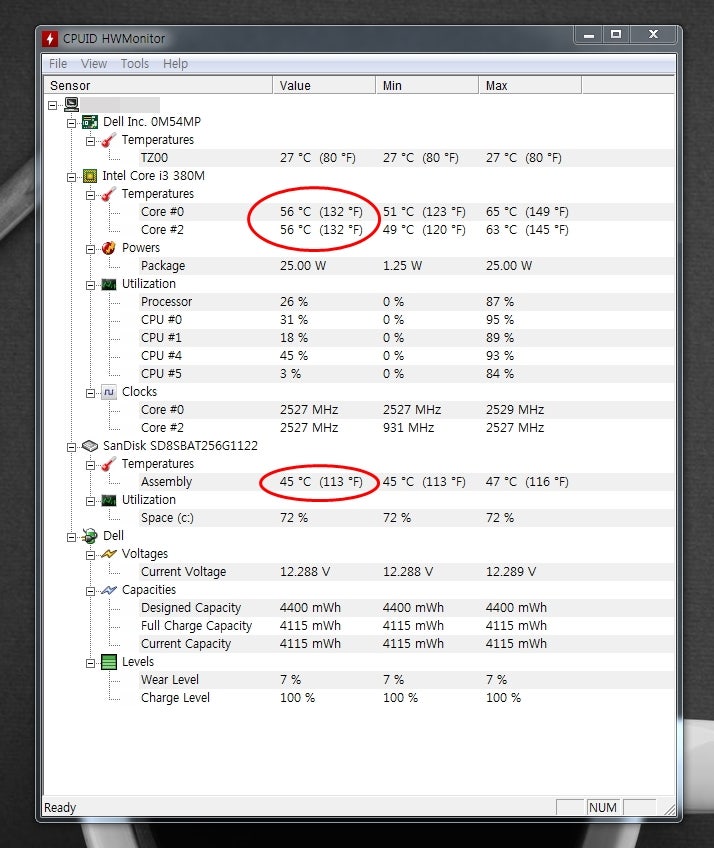Click the Levels green bars icon
Viewport: 714px width, 848px height.
109,662
